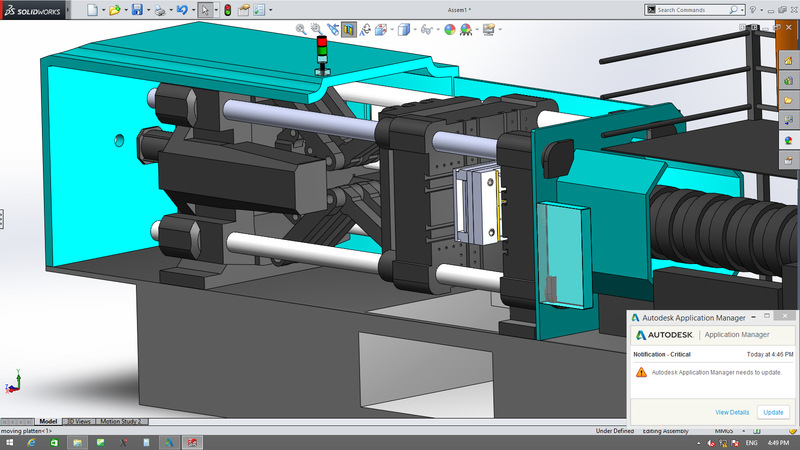Viewport: 800px width, 450px height.
Task: Switch to the Motion Study 2 tab
Action: (x=121, y=421)
